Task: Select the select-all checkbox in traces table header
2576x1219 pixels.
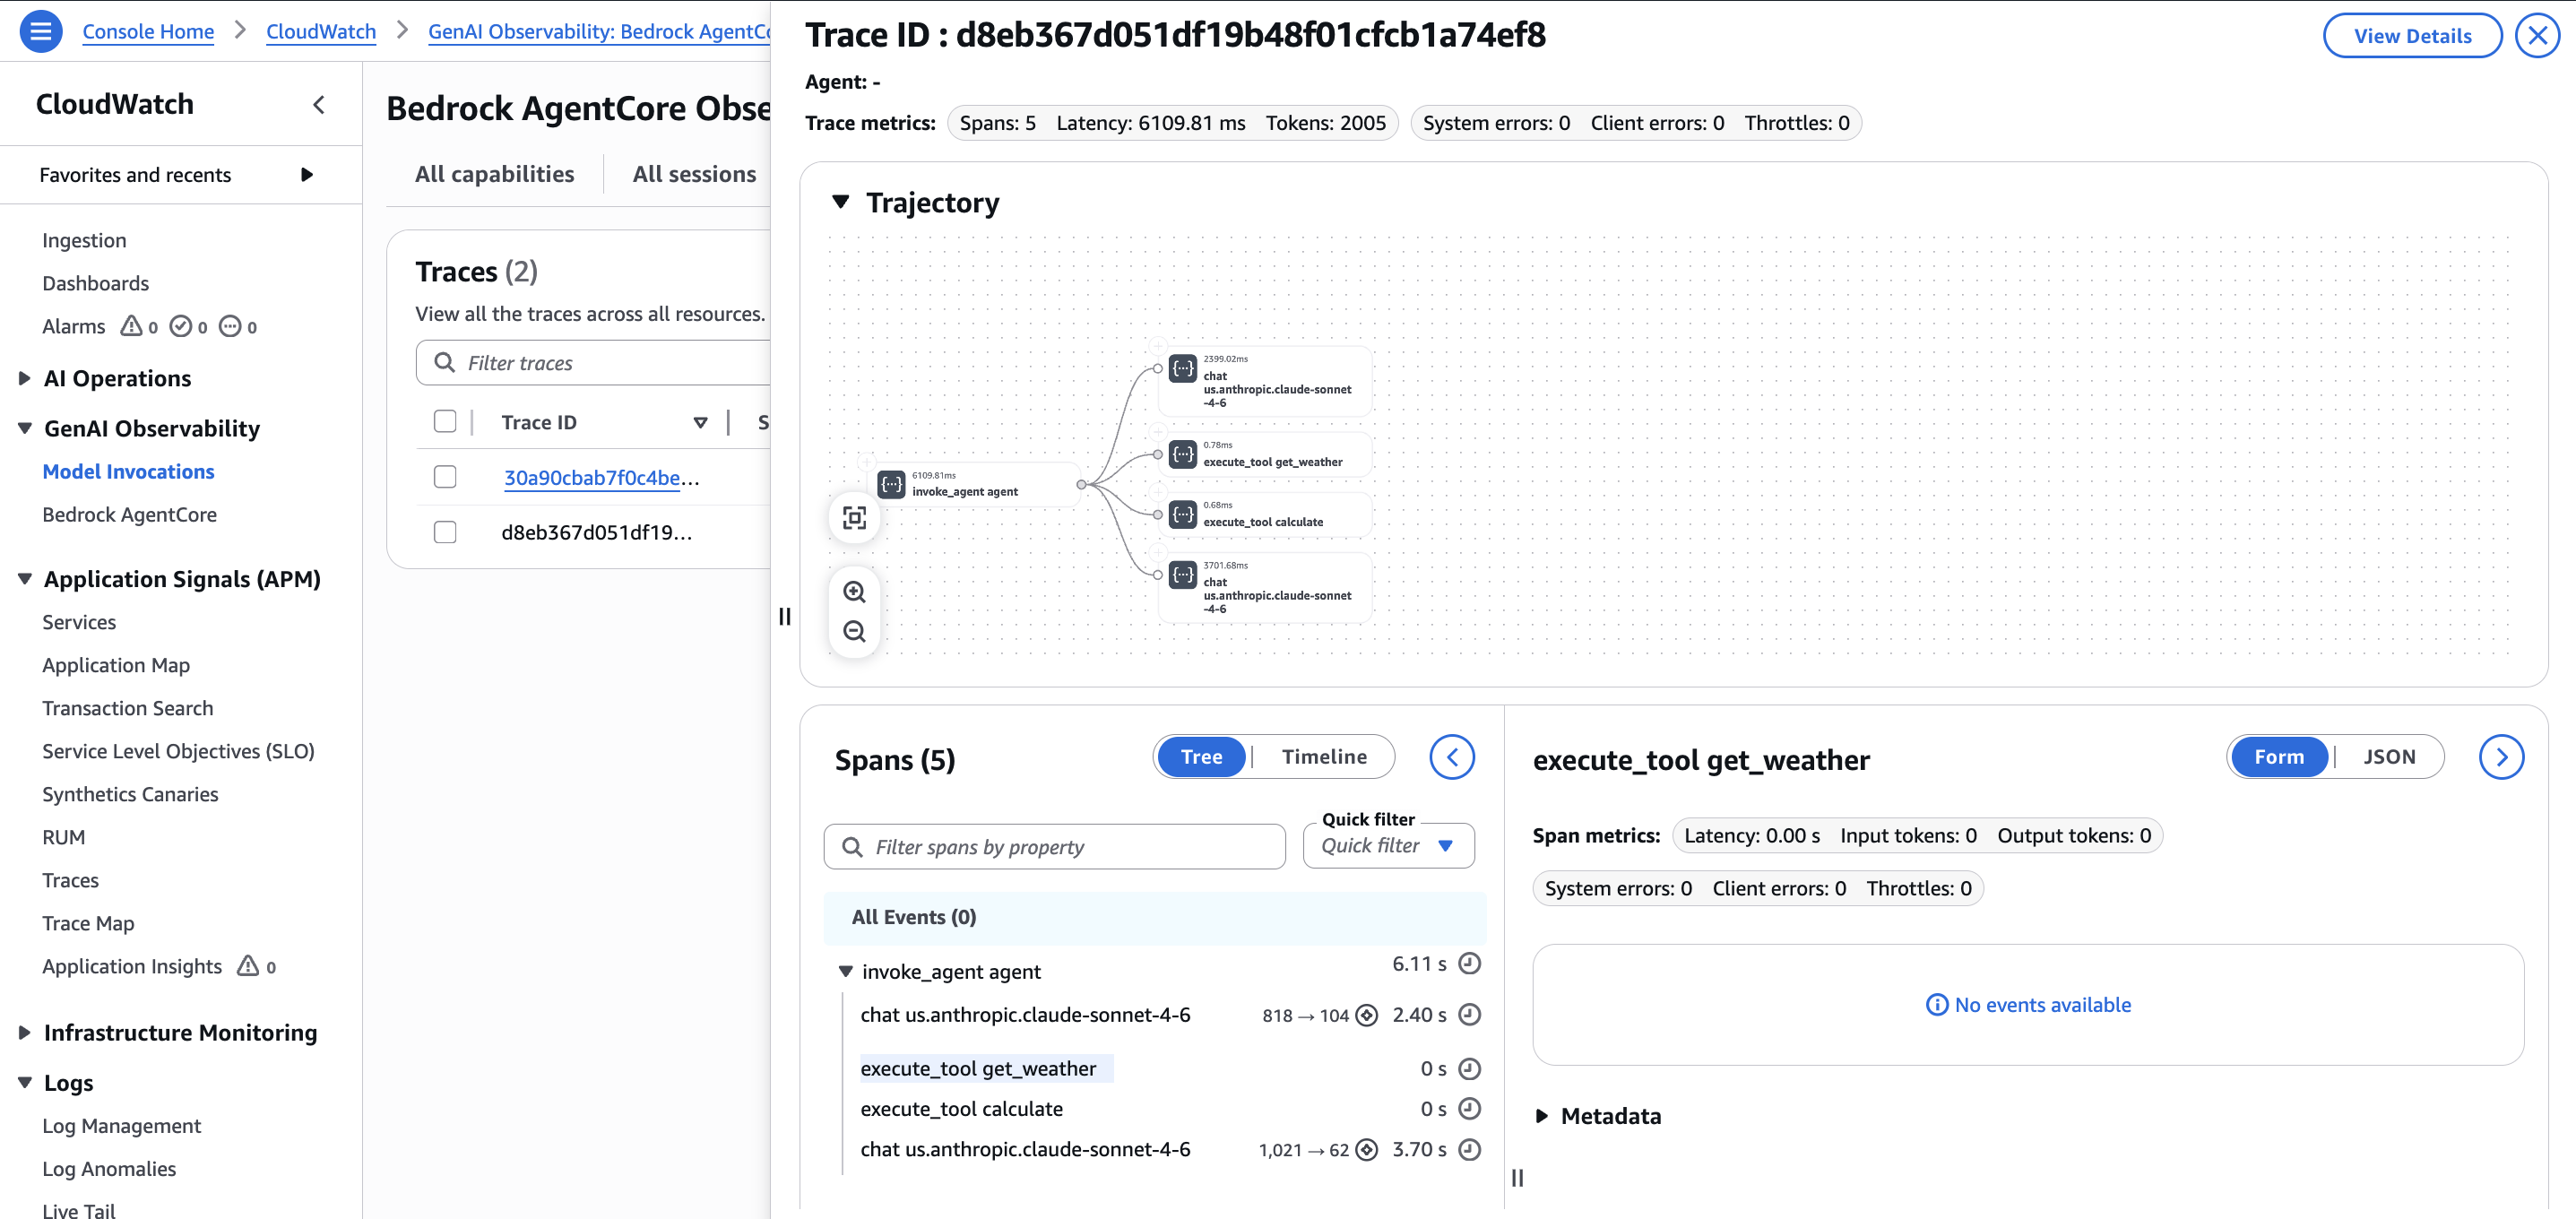Action: pyautogui.click(x=445, y=421)
